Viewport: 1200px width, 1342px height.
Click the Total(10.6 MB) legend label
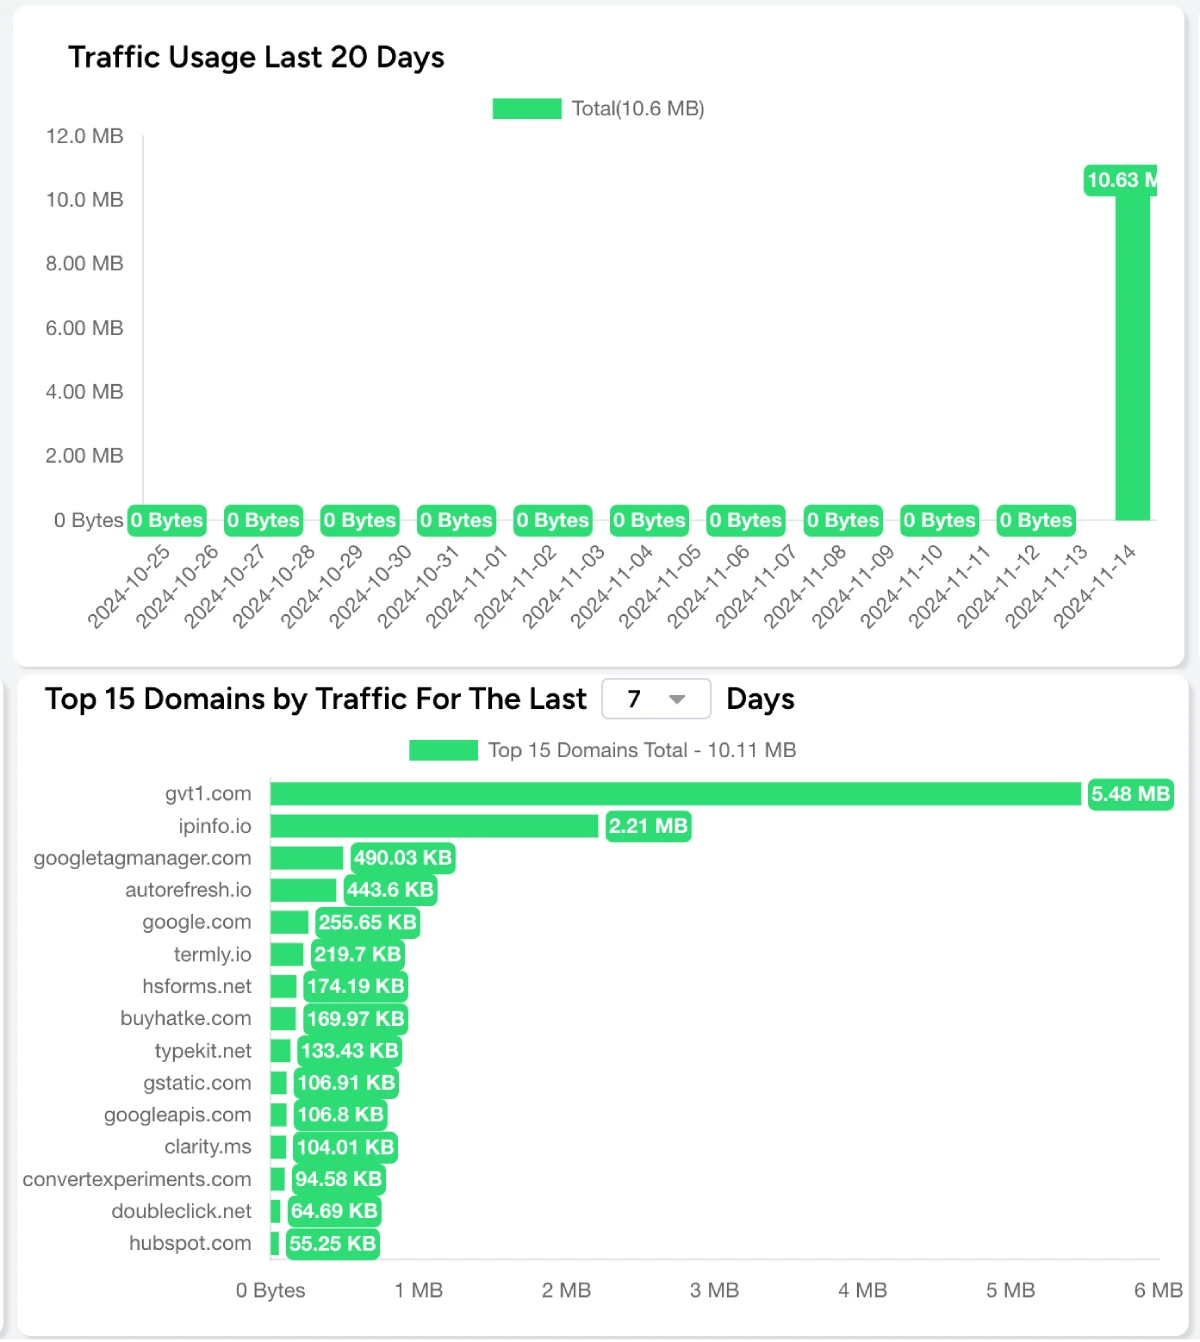(638, 108)
